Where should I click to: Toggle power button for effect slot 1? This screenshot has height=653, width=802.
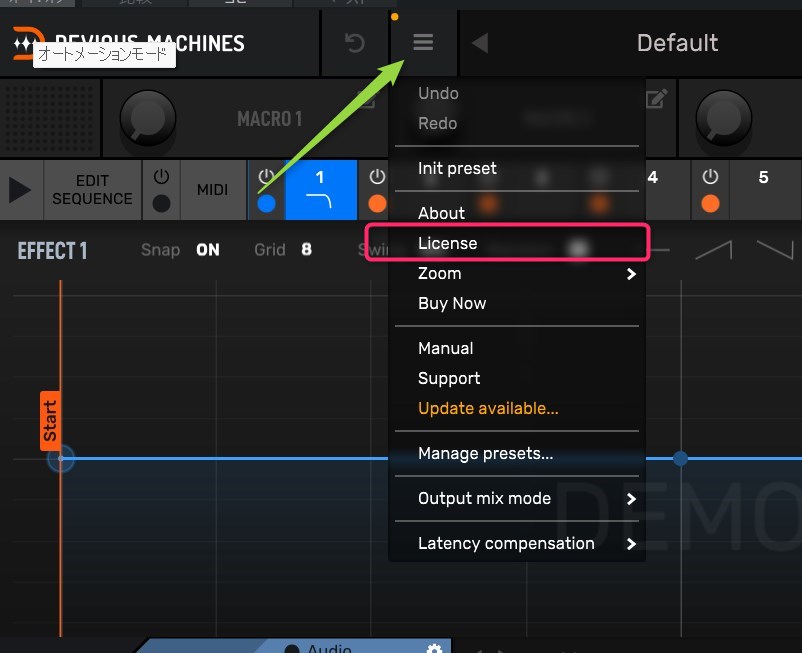point(266,178)
